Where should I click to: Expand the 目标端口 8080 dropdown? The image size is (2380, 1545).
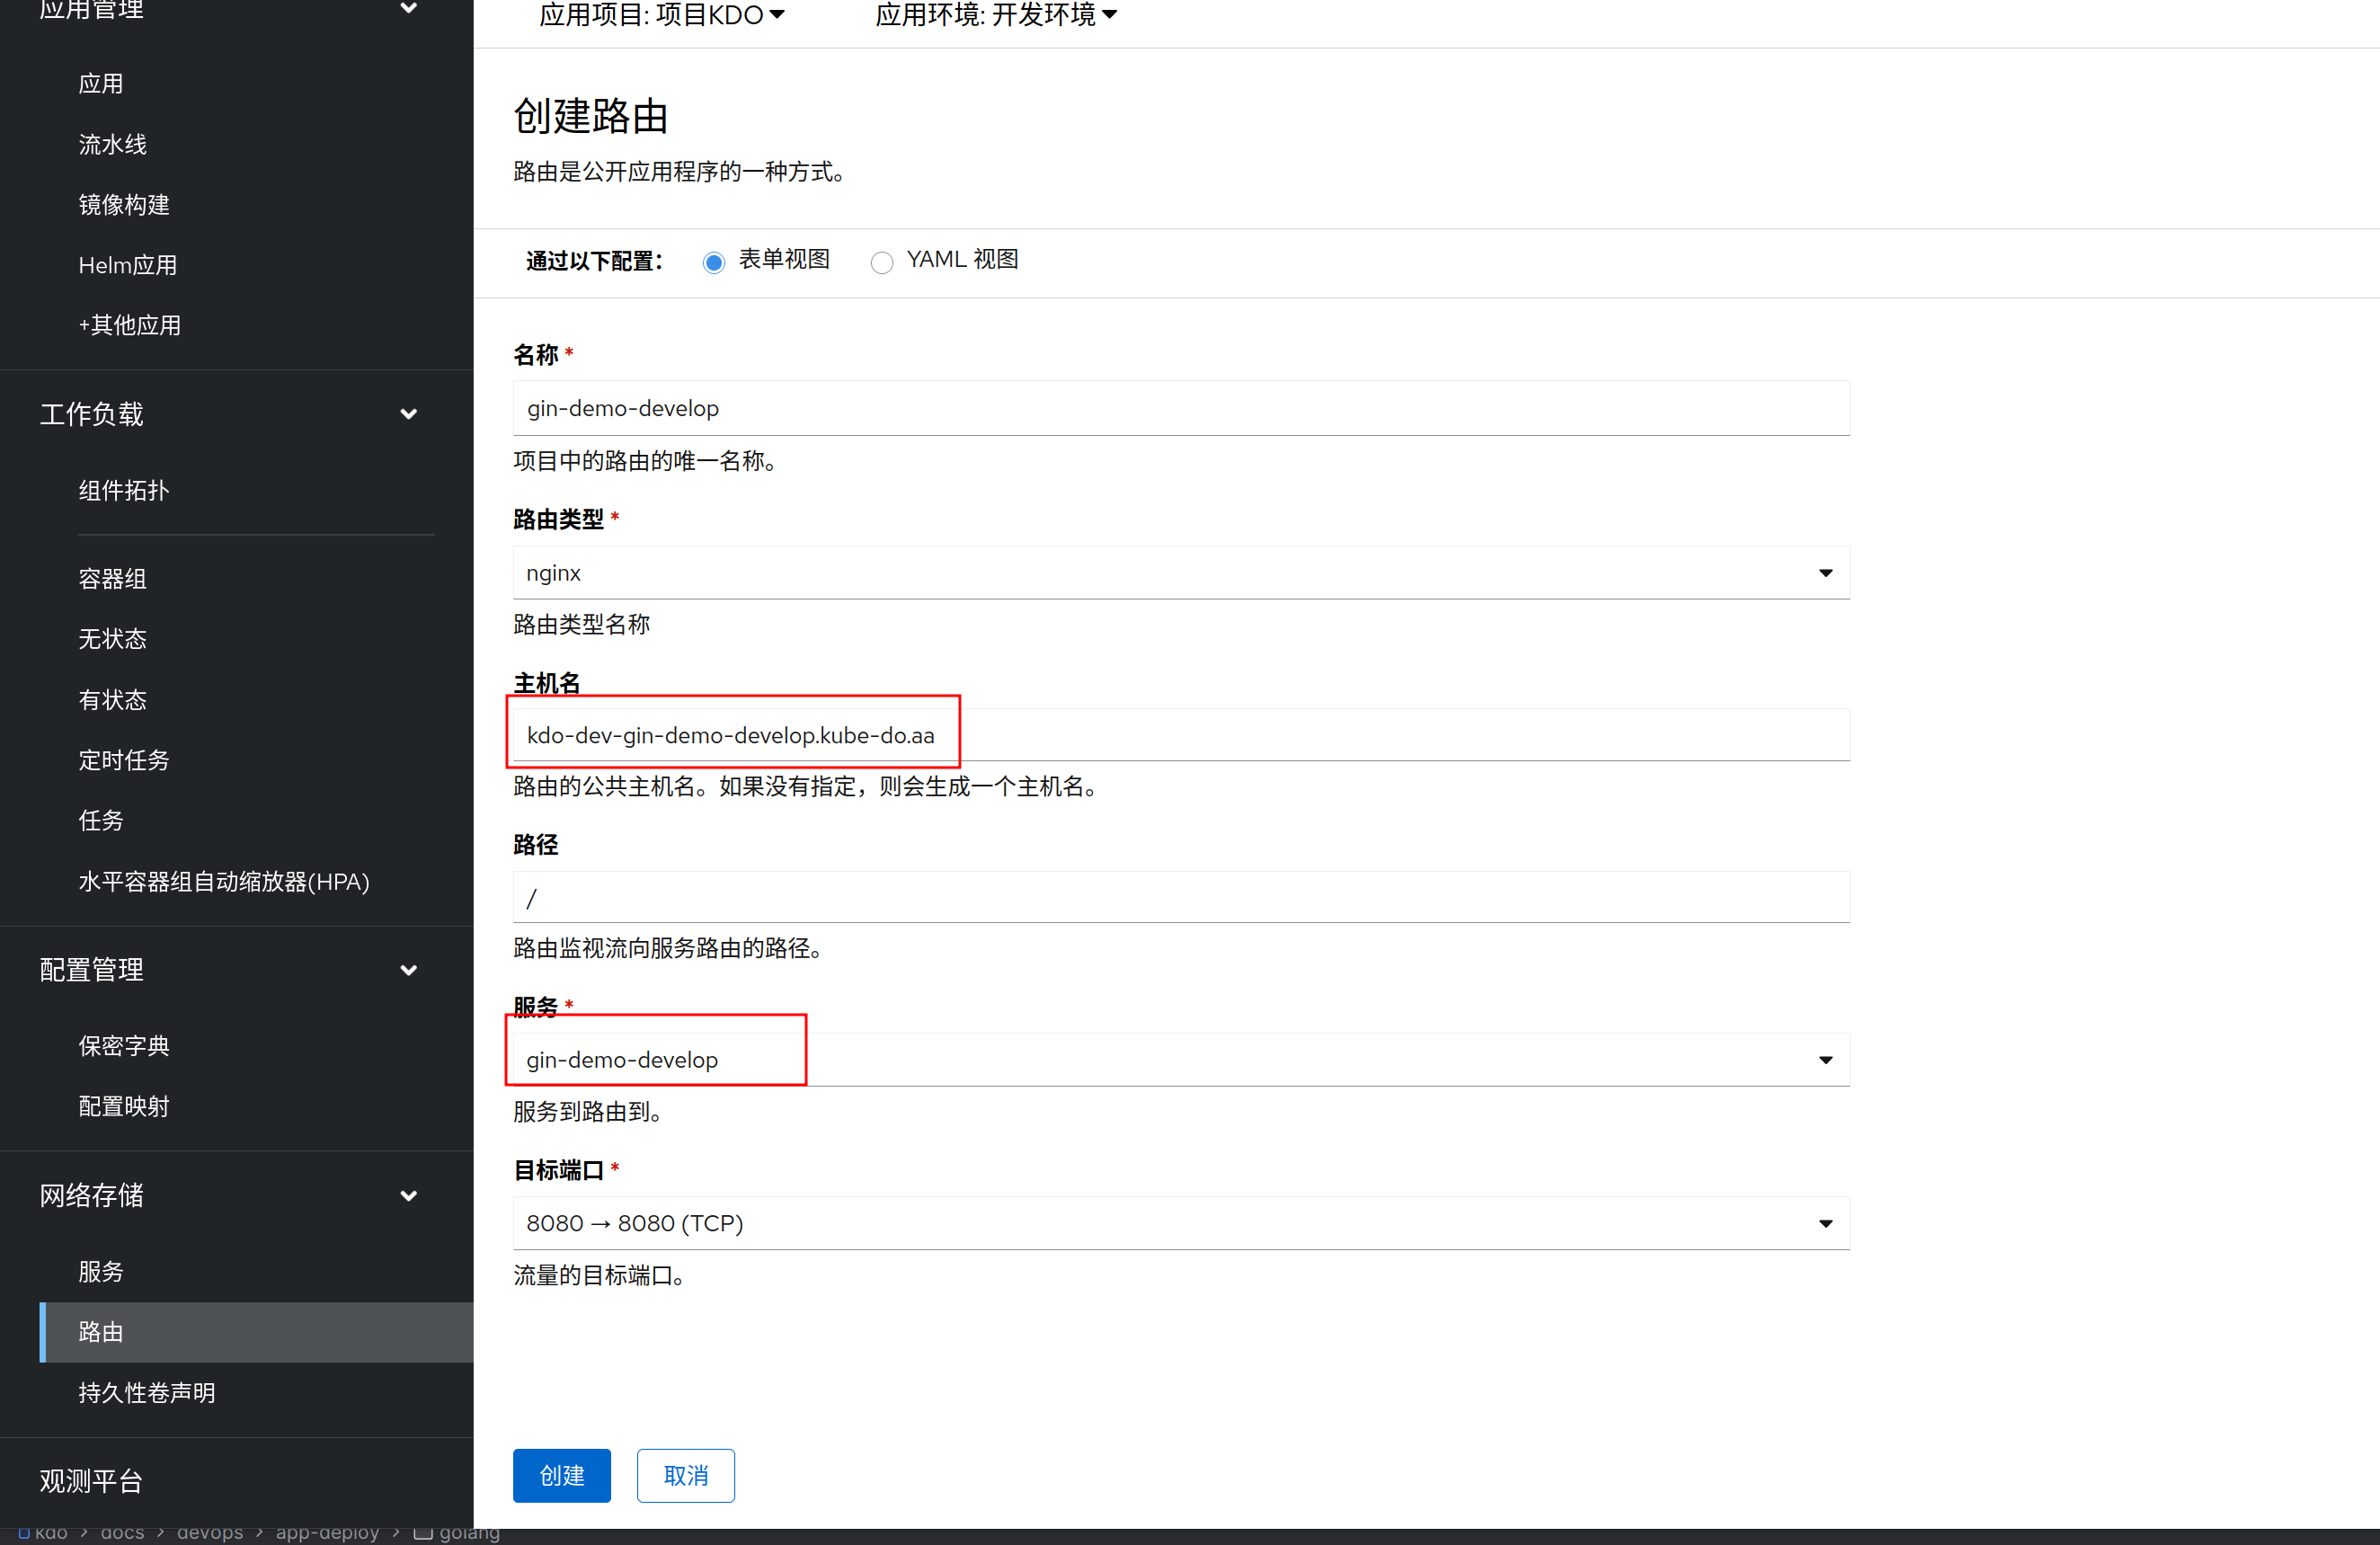[1180, 1224]
